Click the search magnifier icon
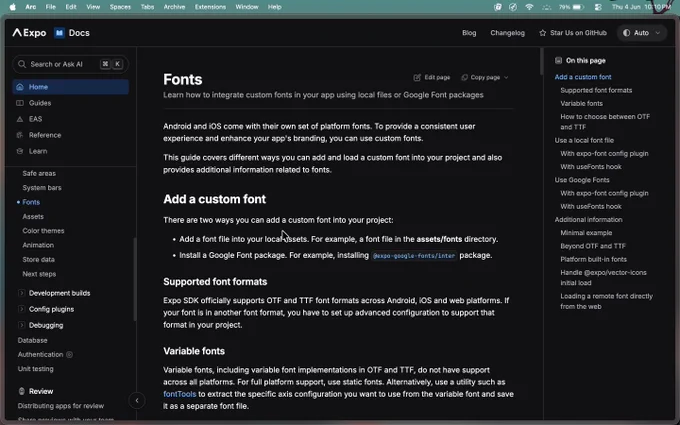This screenshot has width=680, height=425. [x=22, y=64]
